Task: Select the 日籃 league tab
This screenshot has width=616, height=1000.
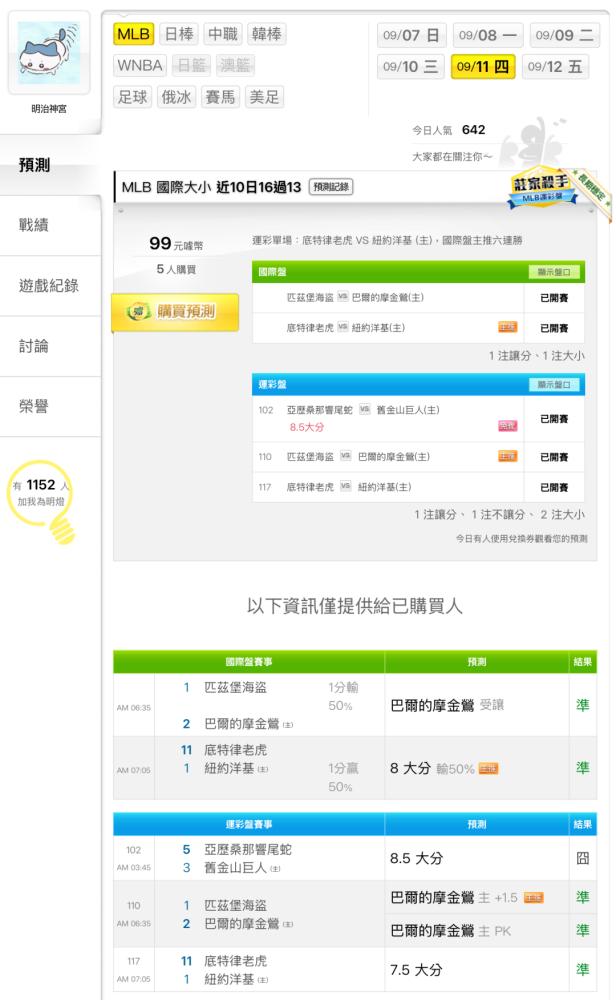Action: coord(191,65)
